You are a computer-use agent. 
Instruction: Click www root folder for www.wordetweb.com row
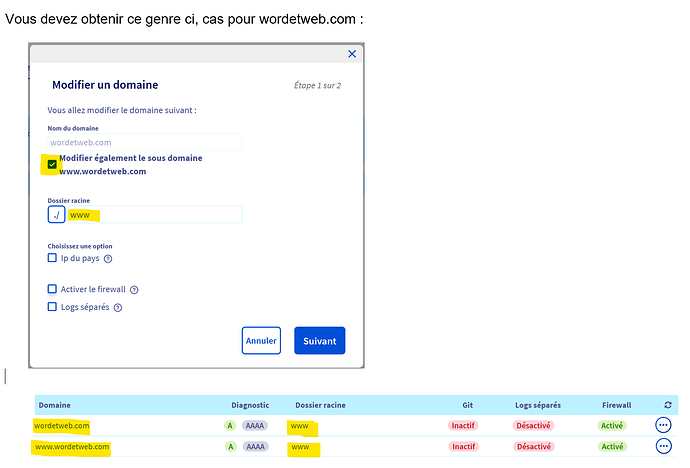[x=300, y=446]
